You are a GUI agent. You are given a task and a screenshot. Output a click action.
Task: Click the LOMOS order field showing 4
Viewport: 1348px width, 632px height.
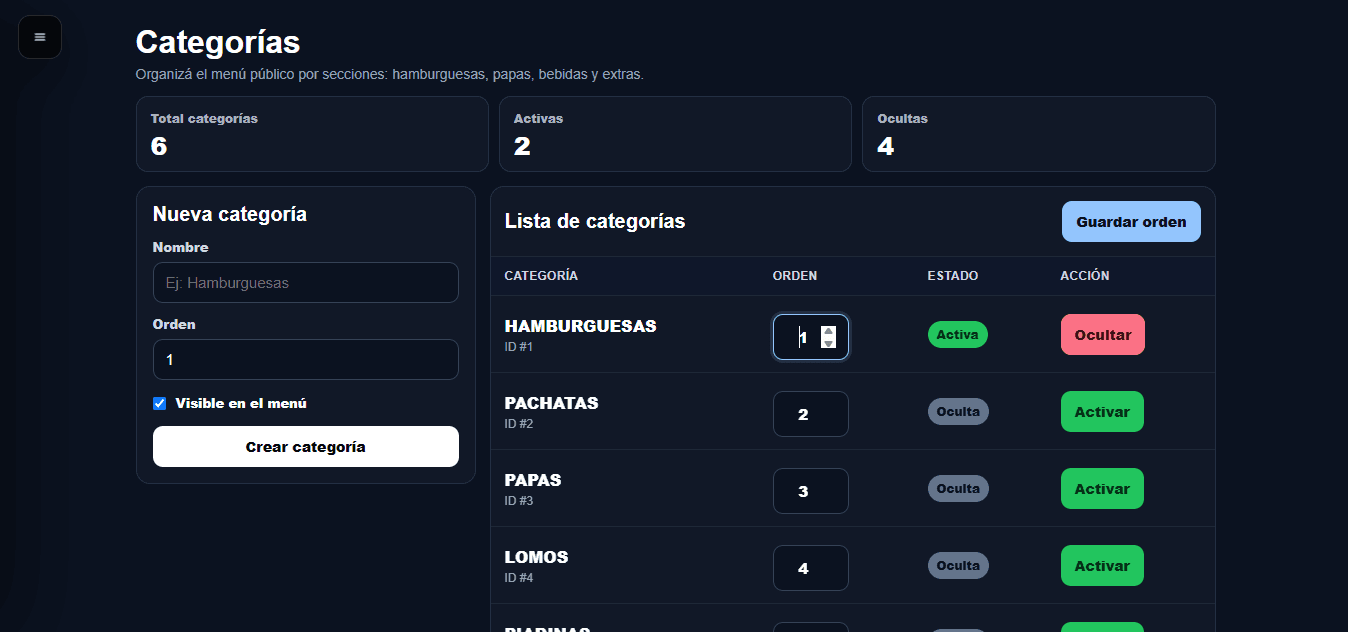click(x=810, y=568)
